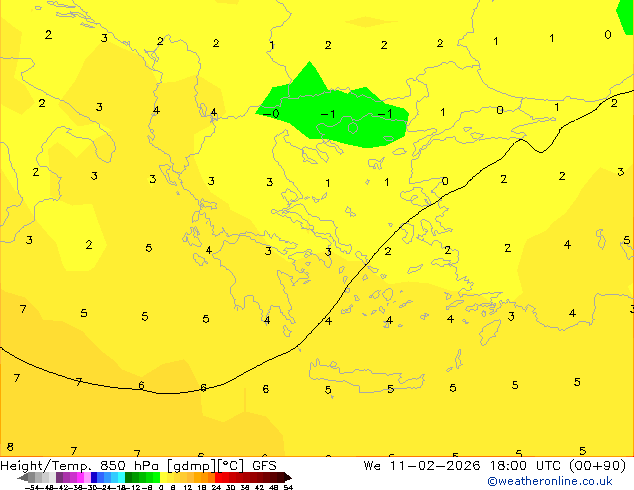Click the small green patch in the top-right corner
The image size is (634, 490).
pyautogui.click(x=626, y=16)
